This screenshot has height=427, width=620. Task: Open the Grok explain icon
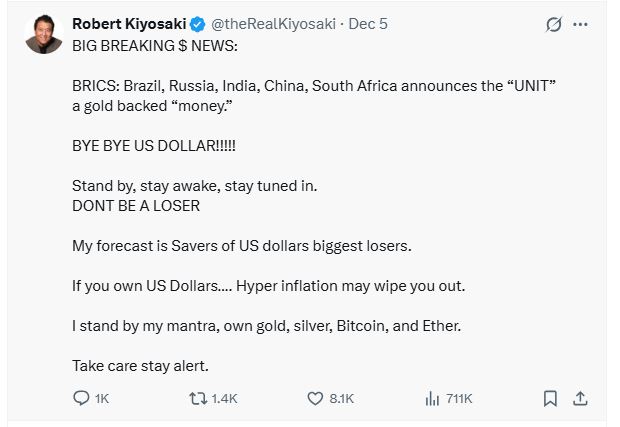[553, 25]
